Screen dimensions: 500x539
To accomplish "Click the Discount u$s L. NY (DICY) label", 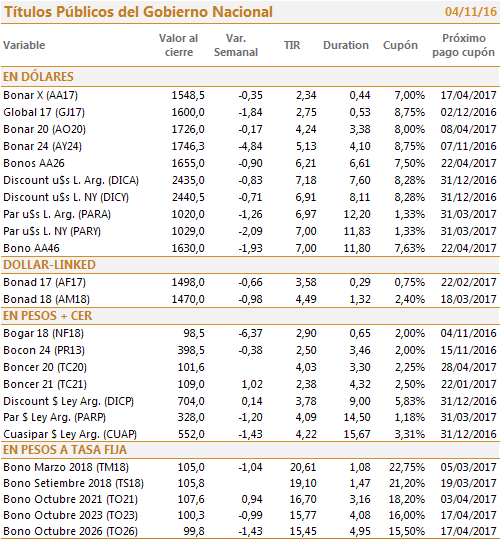I will (66, 197).
